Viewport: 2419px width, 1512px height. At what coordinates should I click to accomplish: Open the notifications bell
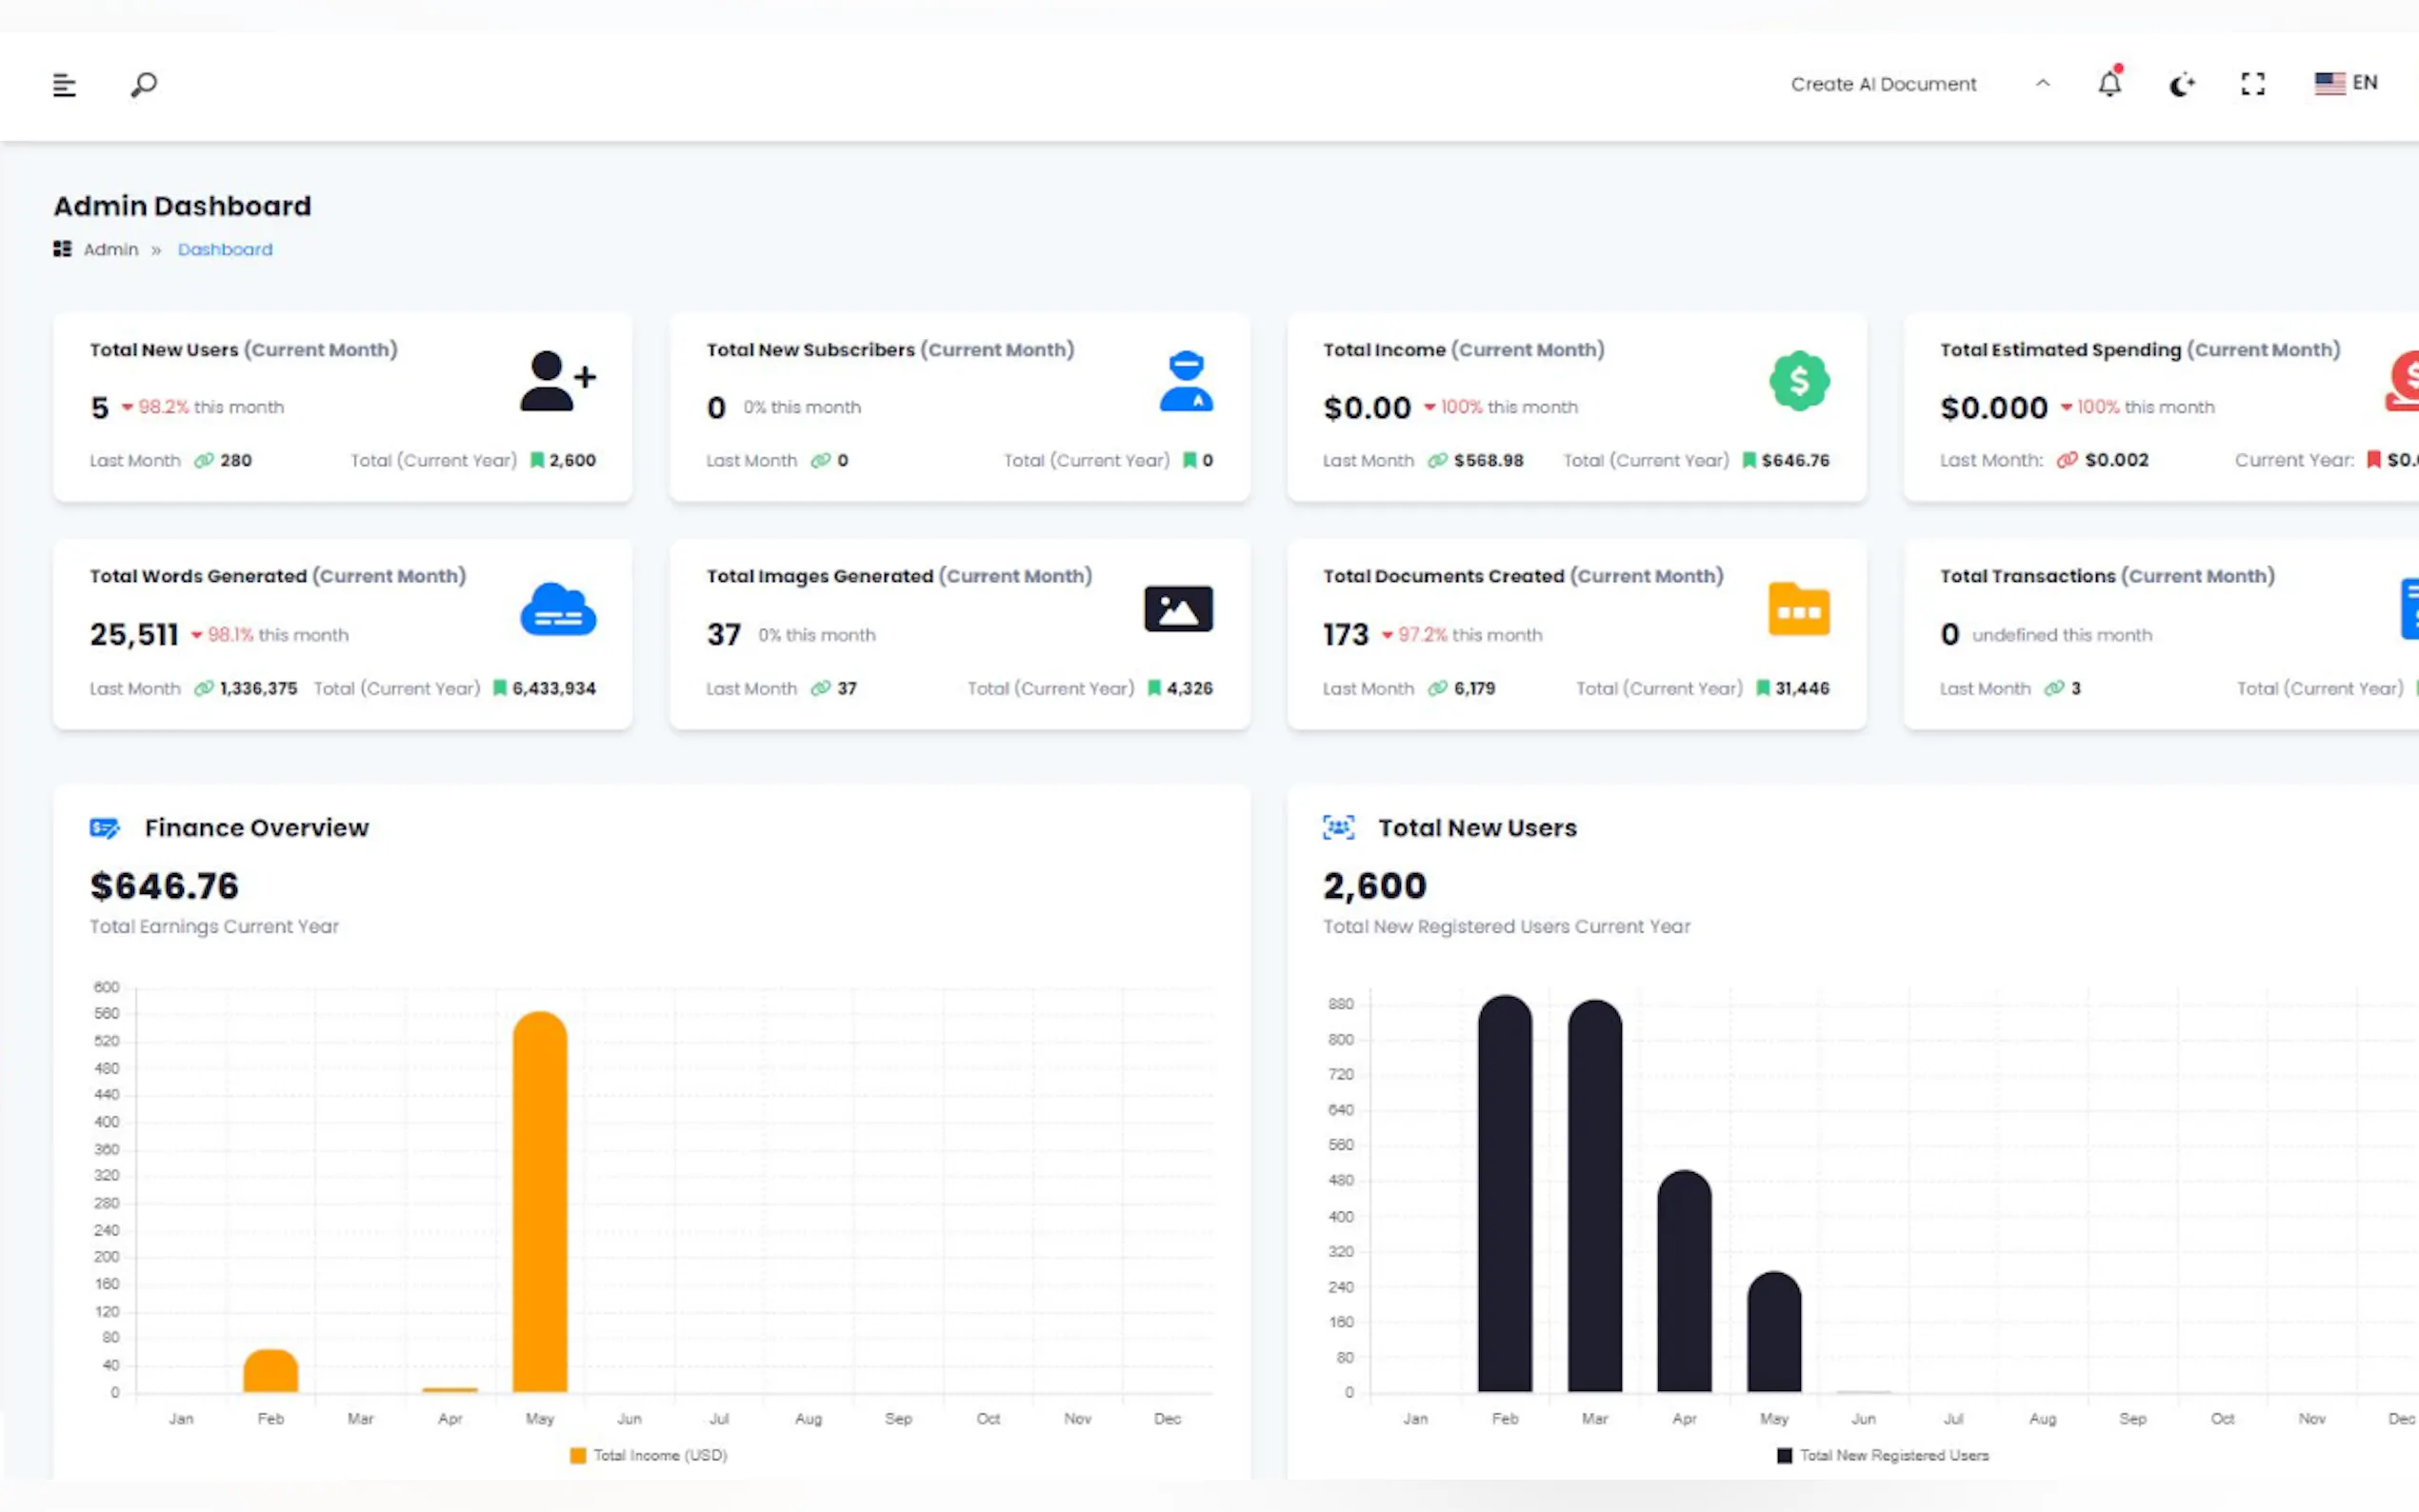(x=2109, y=84)
